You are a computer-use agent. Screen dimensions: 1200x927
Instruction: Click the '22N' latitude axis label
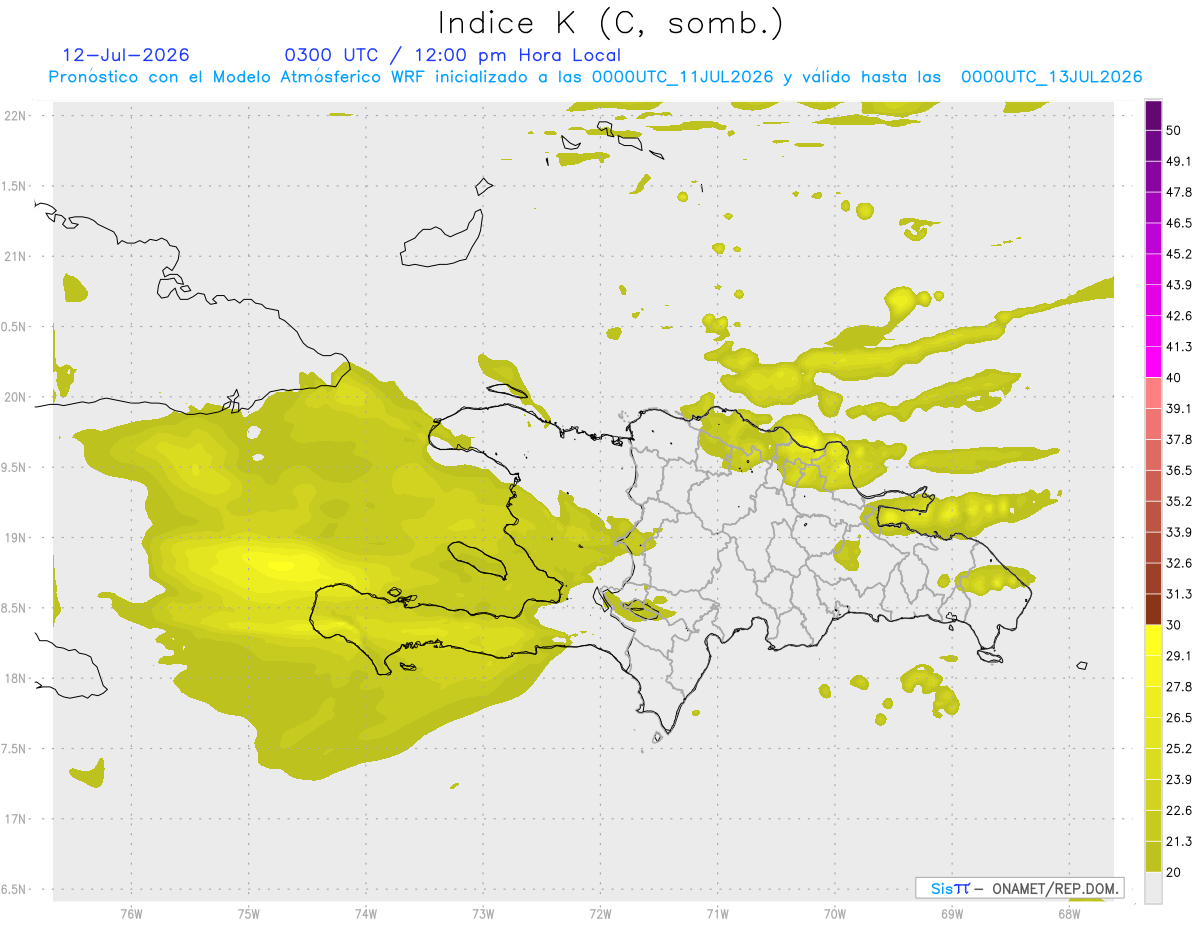tap(16, 116)
